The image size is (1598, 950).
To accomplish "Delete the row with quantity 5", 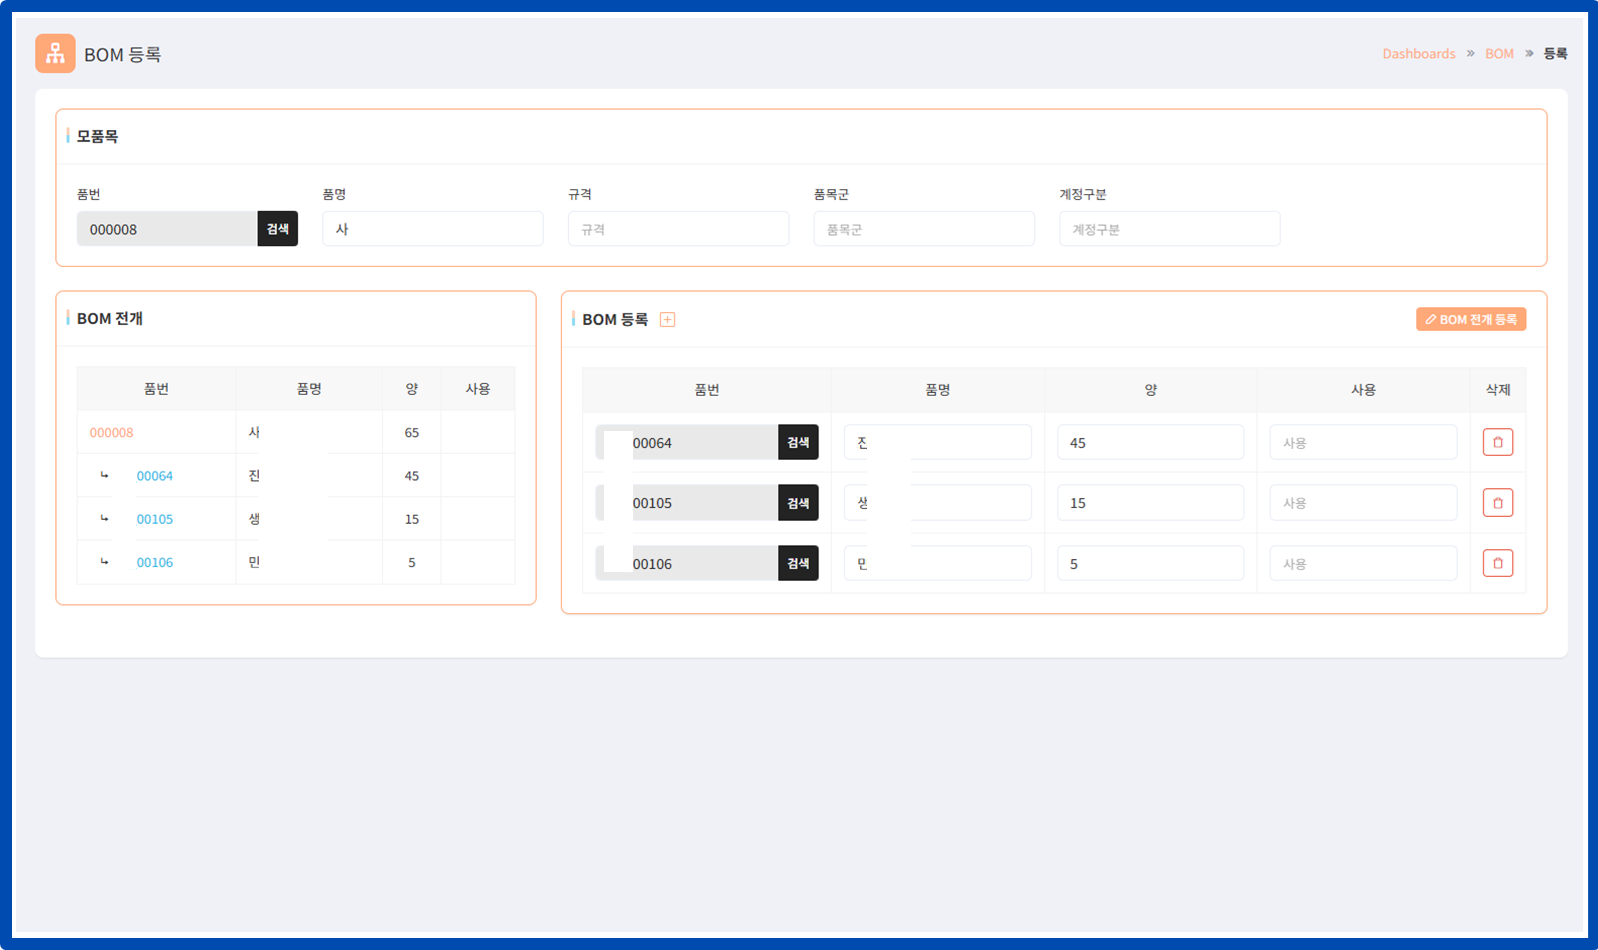I will (1497, 563).
